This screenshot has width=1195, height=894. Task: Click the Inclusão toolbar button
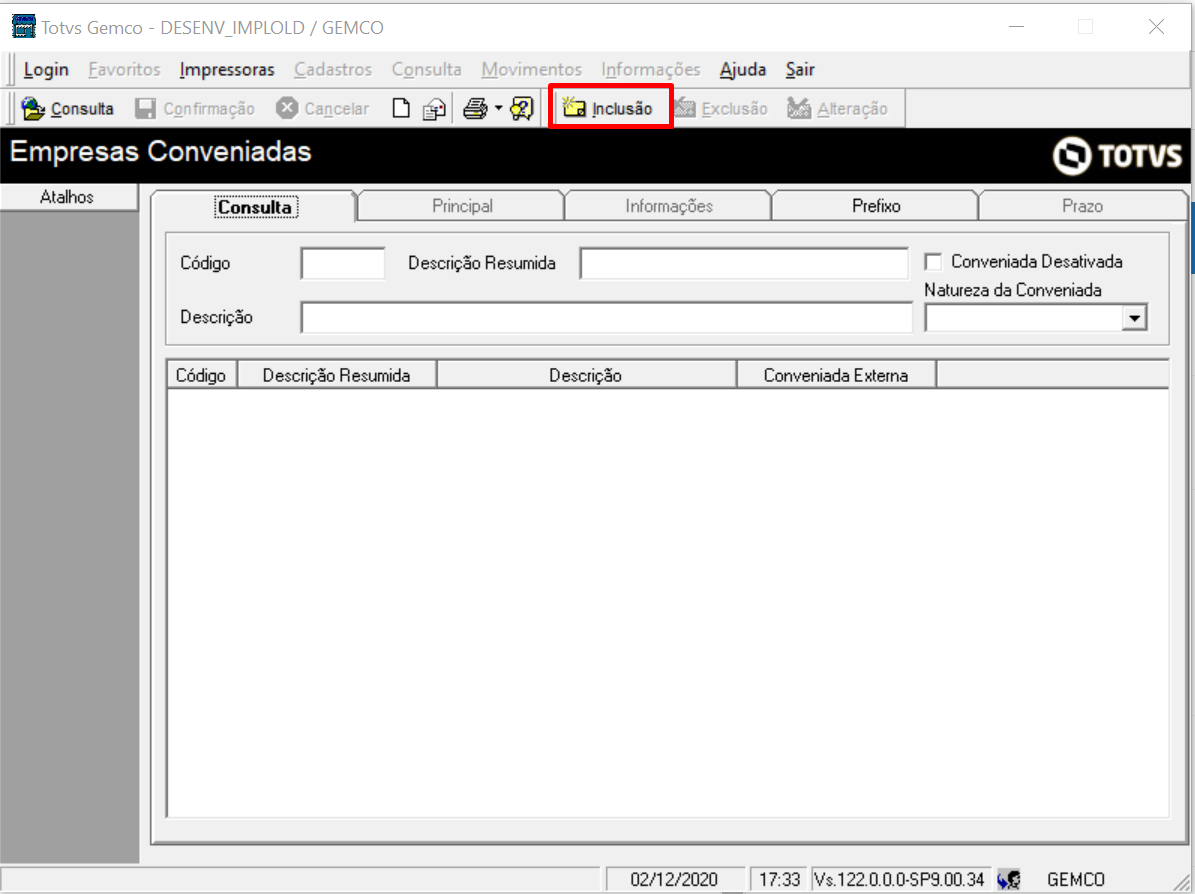(x=608, y=108)
